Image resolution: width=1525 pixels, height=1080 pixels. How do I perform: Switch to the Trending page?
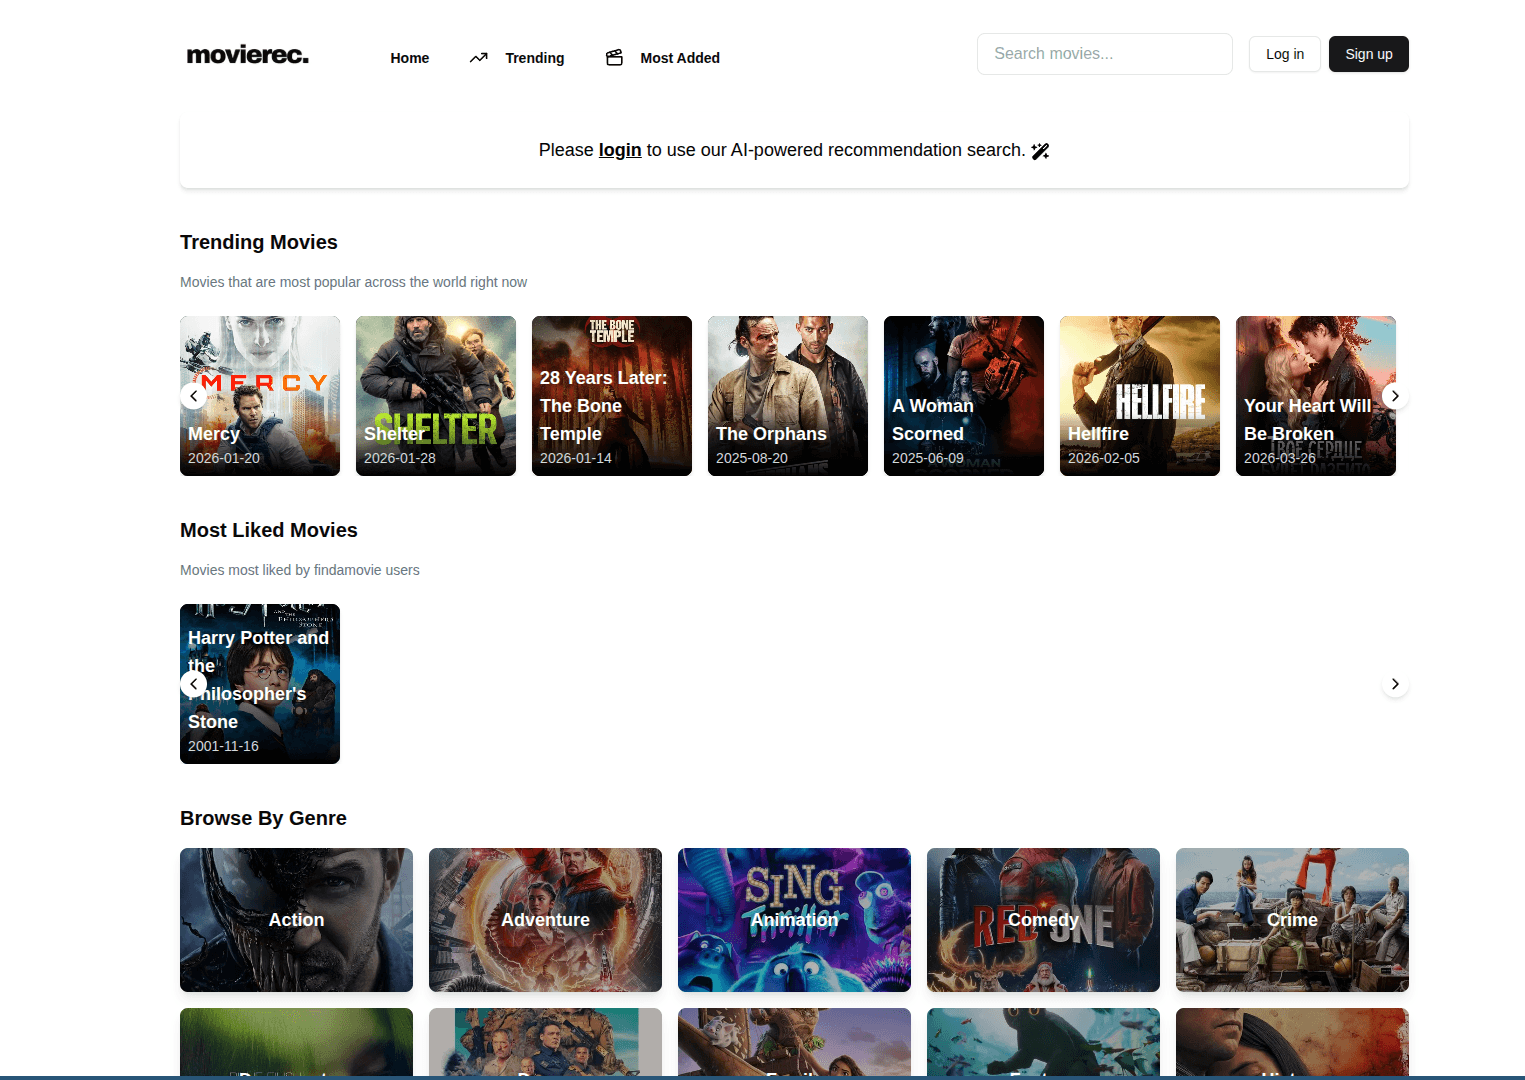click(x=534, y=57)
